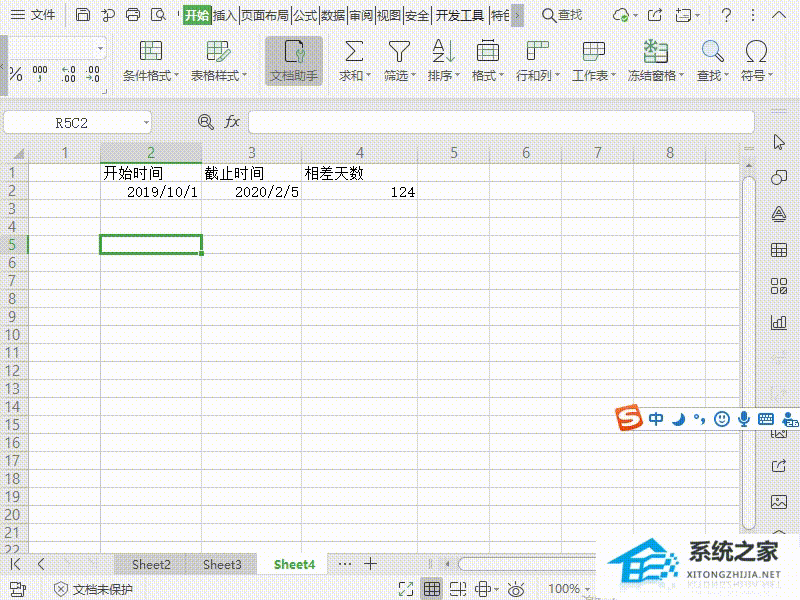Click the fx insert function icon
This screenshot has width=800, height=600.
click(x=232, y=122)
